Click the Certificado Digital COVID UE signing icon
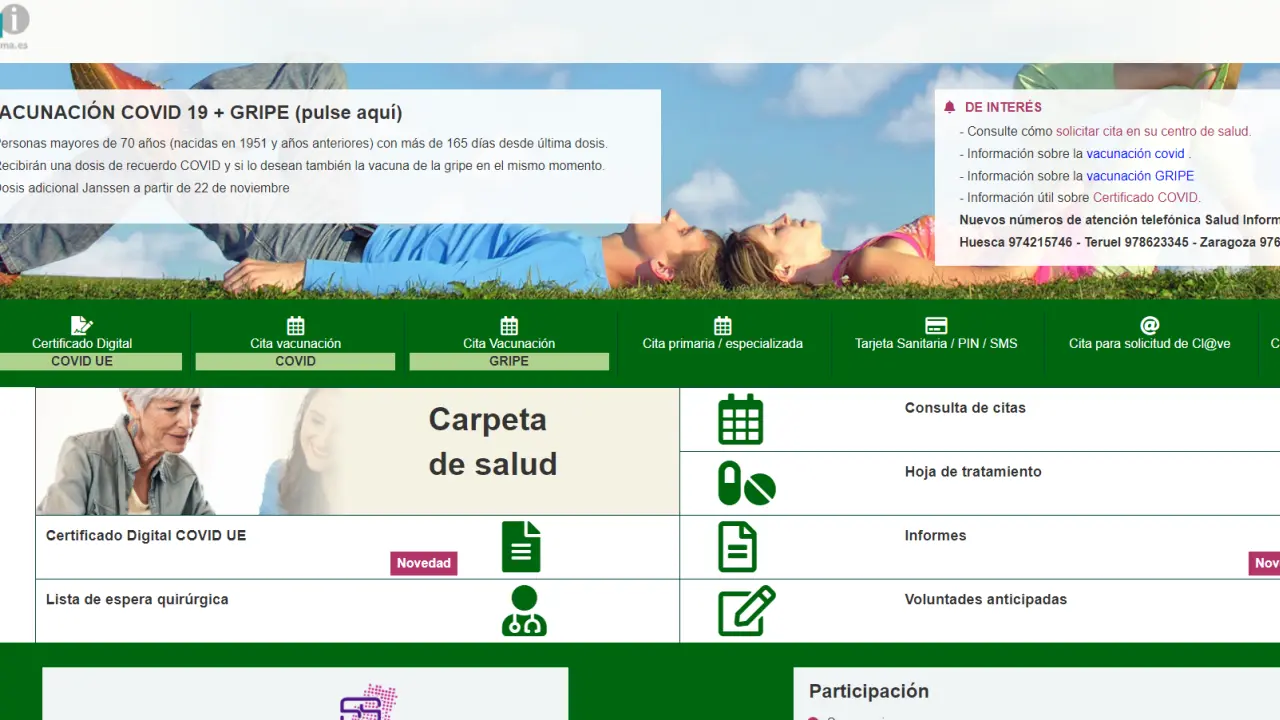The image size is (1280, 720). point(82,325)
